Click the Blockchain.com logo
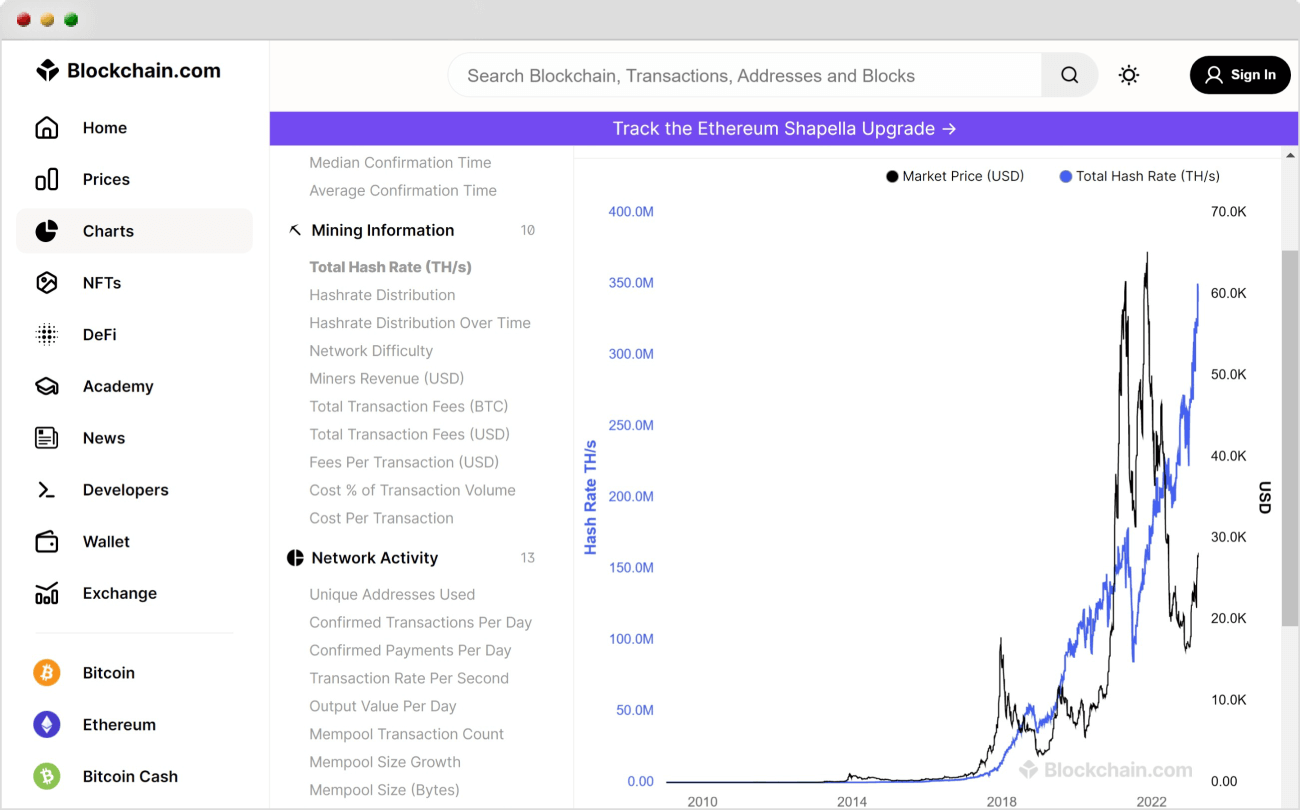This screenshot has width=1300, height=810. (x=128, y=71)
